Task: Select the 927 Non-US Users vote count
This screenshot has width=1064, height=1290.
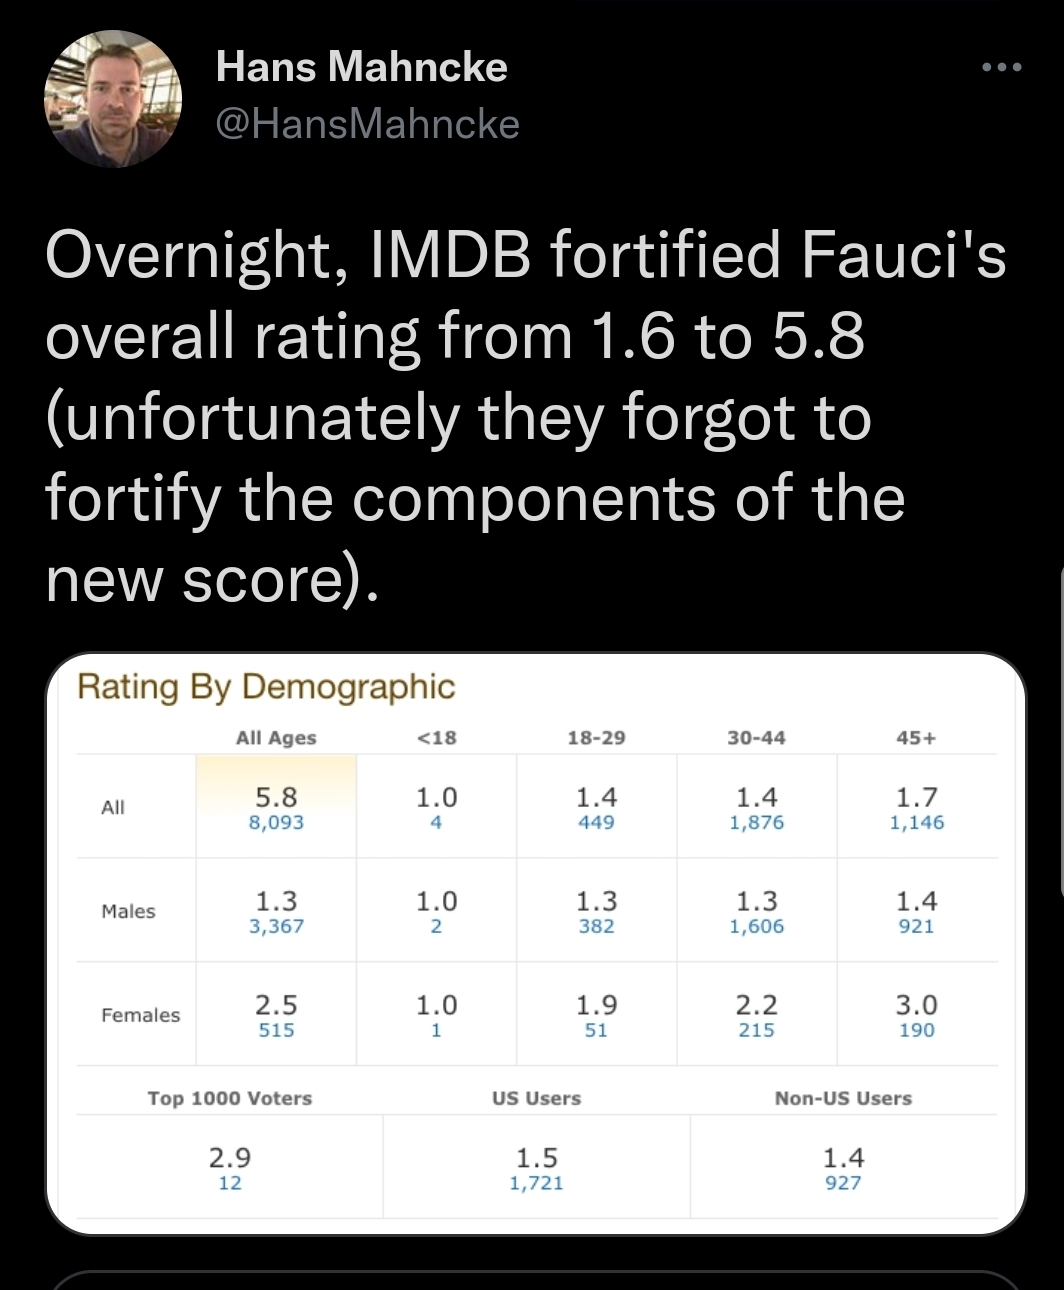Action: 843,1183
